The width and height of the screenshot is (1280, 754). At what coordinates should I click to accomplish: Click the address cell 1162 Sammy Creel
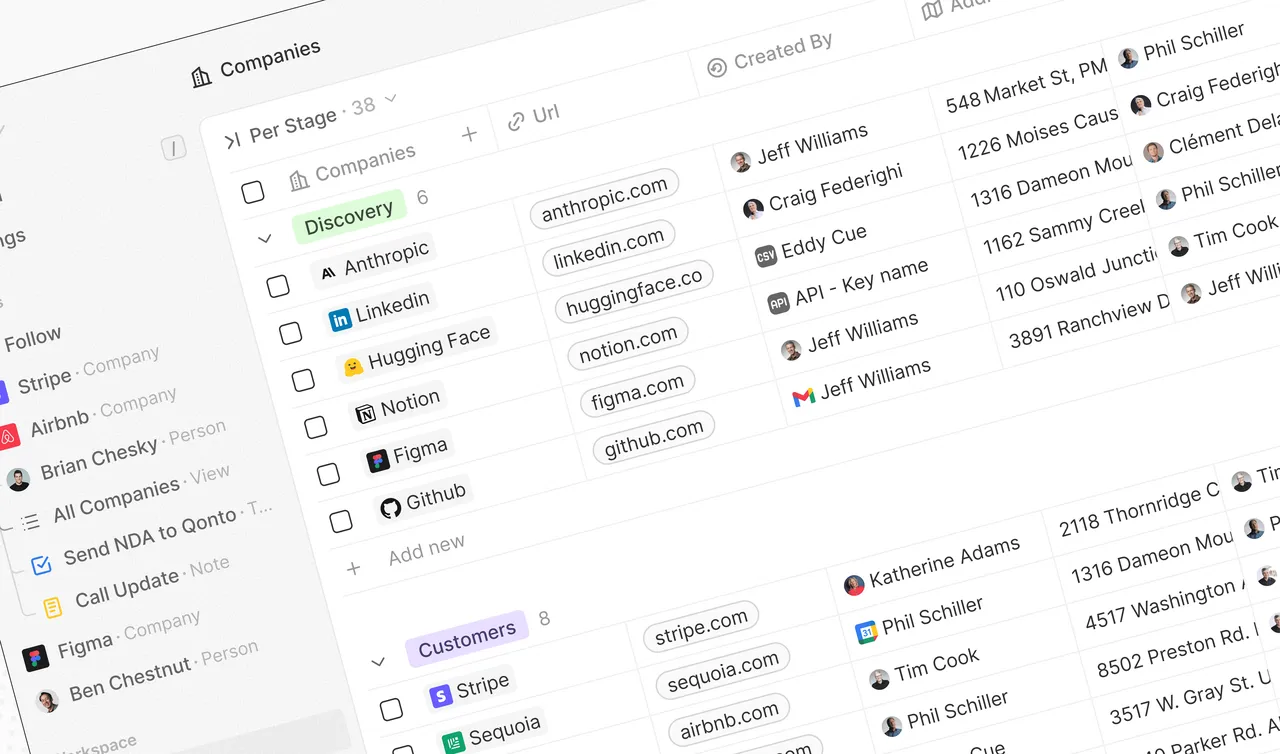tap(1063, 227)
